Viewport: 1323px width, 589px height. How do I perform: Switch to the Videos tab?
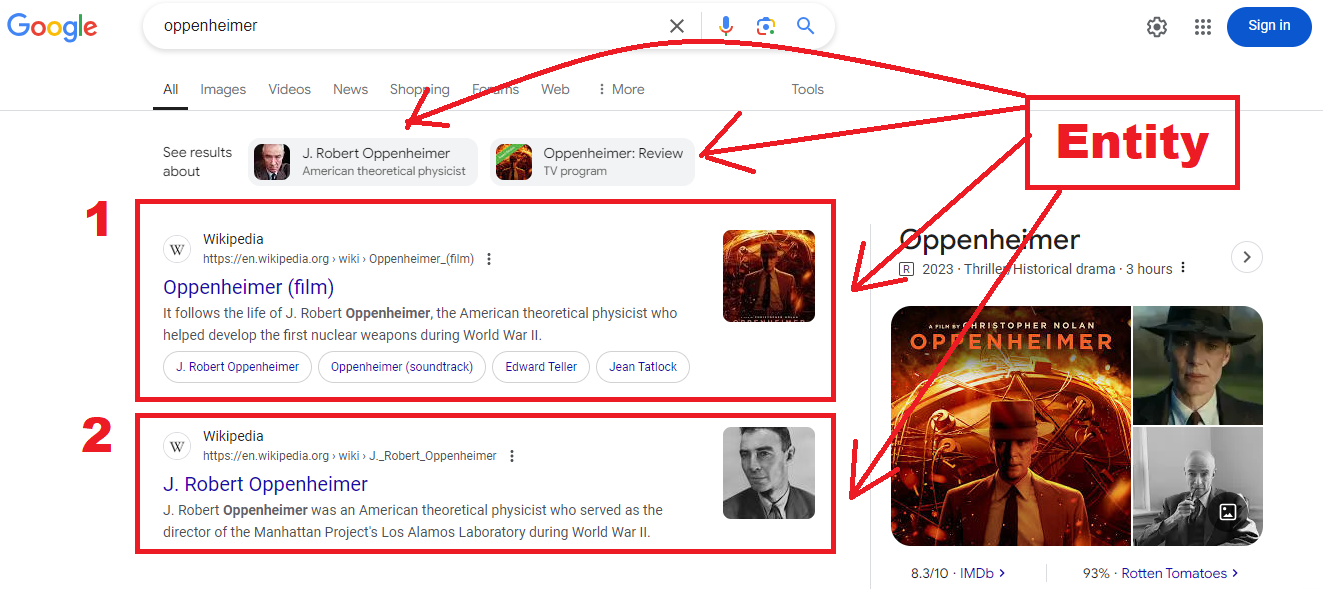pos(290,89)
